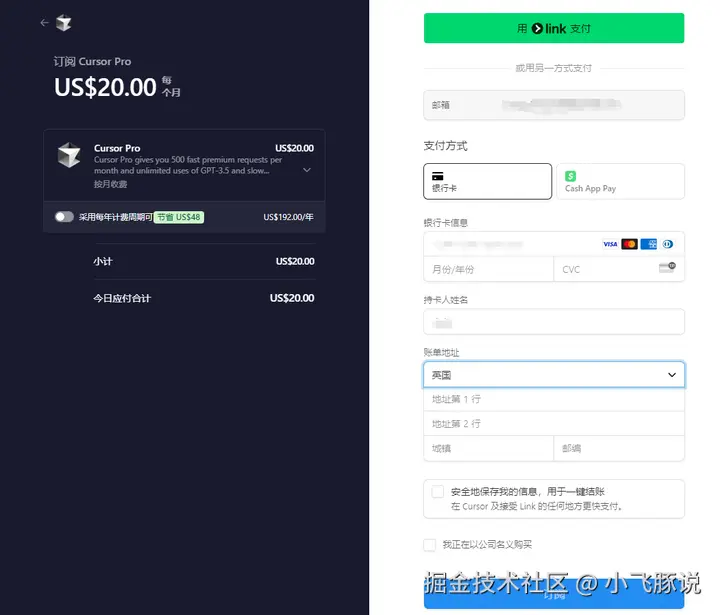Check the 我正在以公司名义购买 checkbox
This screenshot has width=720, height=615.
point(430,545)
